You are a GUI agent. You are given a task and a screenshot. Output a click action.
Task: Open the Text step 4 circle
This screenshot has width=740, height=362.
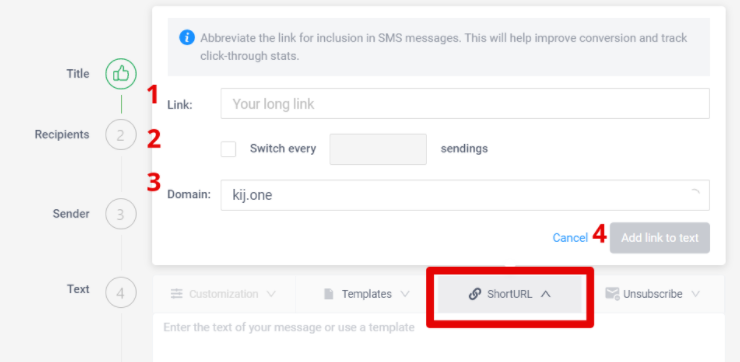point(121,293)
